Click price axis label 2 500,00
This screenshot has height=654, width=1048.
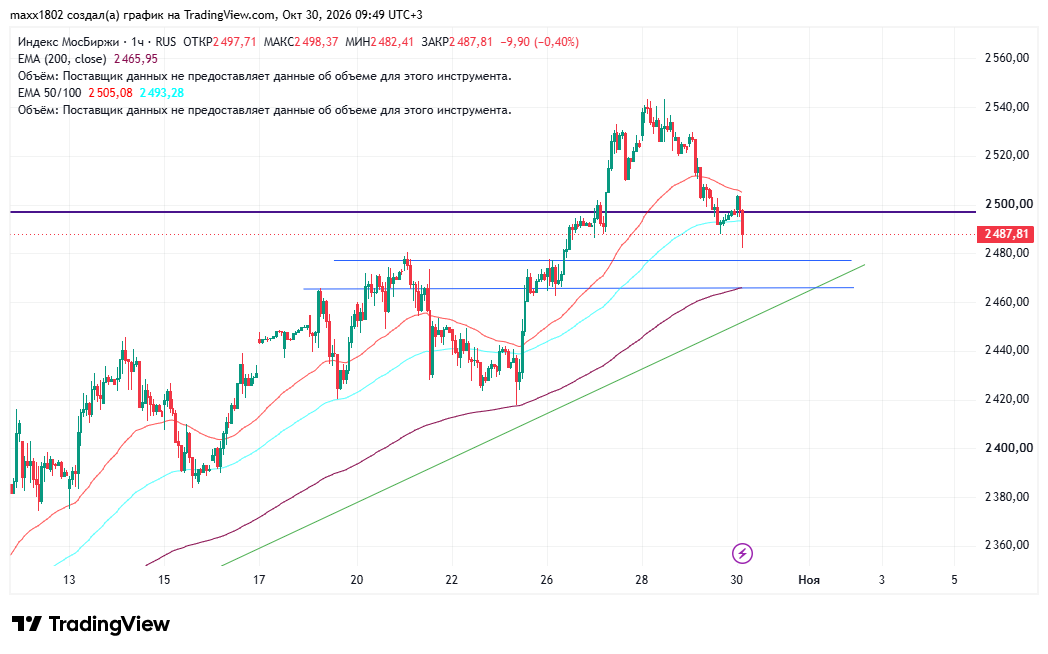1009,204
